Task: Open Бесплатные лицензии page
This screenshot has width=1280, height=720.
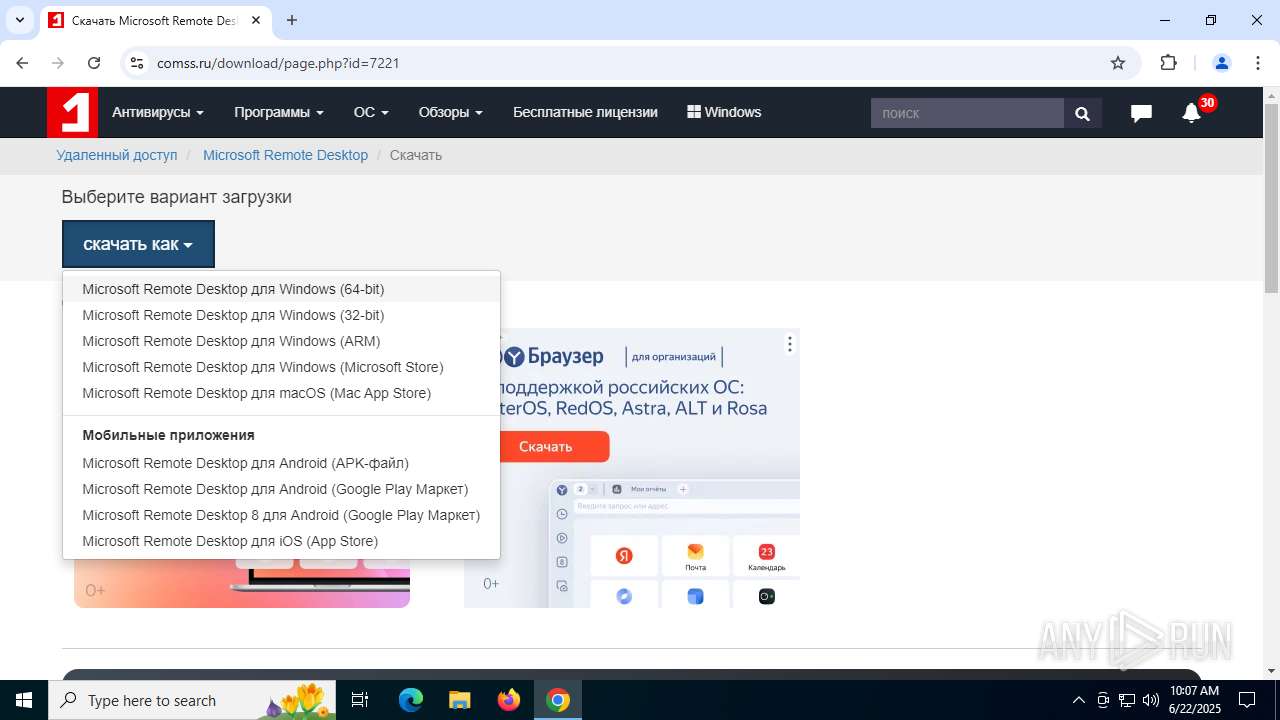Action: [585, 112]
